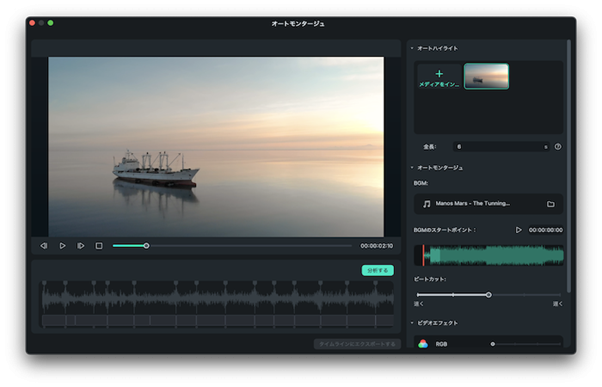Click the タイムラインにエクスポートする button
Image resolution: width=602 pixels, height=387 pixels.
click(x=357, y=344)
